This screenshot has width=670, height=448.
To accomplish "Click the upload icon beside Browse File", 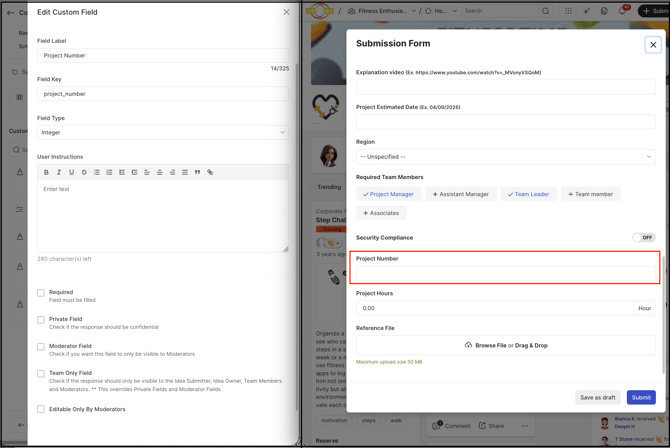I will point(468,345).
